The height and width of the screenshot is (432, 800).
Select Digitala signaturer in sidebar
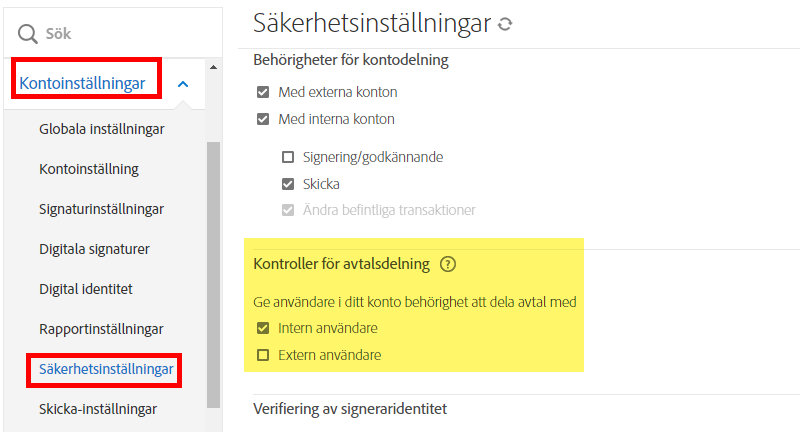94,249
